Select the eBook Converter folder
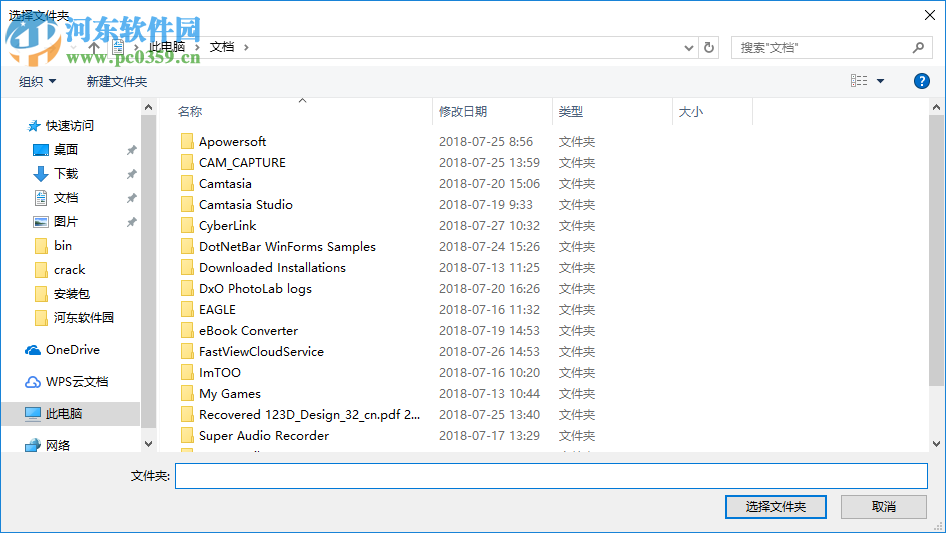946x533 pixels. click(x=248, y=331)
